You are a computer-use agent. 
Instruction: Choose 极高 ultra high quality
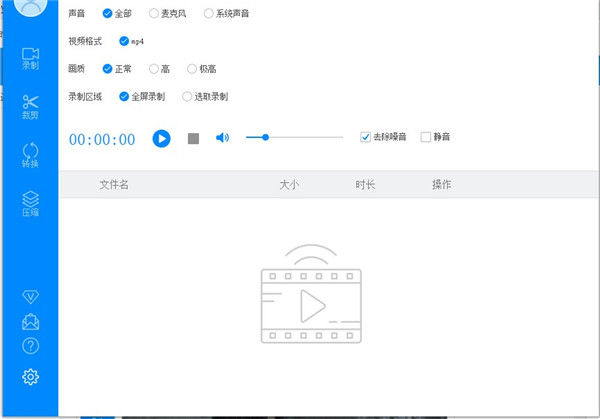[x=192, y=69]
